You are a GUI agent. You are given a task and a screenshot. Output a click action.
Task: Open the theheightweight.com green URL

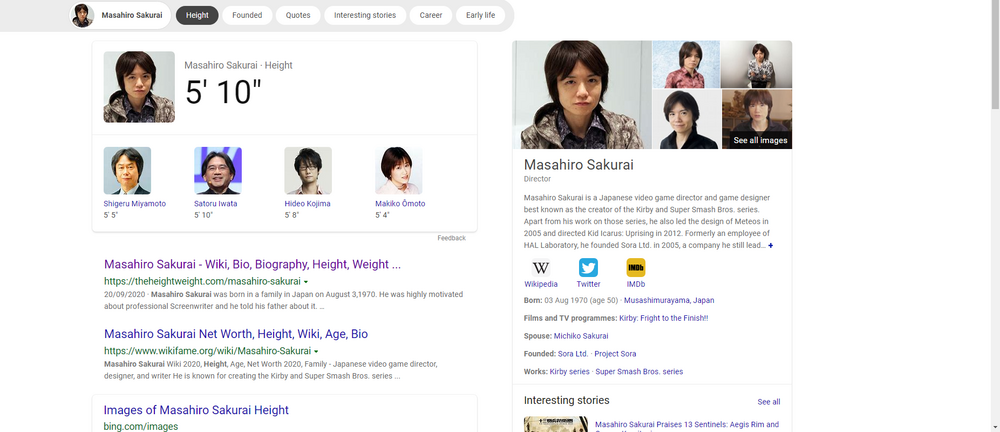tap(202, 281)
